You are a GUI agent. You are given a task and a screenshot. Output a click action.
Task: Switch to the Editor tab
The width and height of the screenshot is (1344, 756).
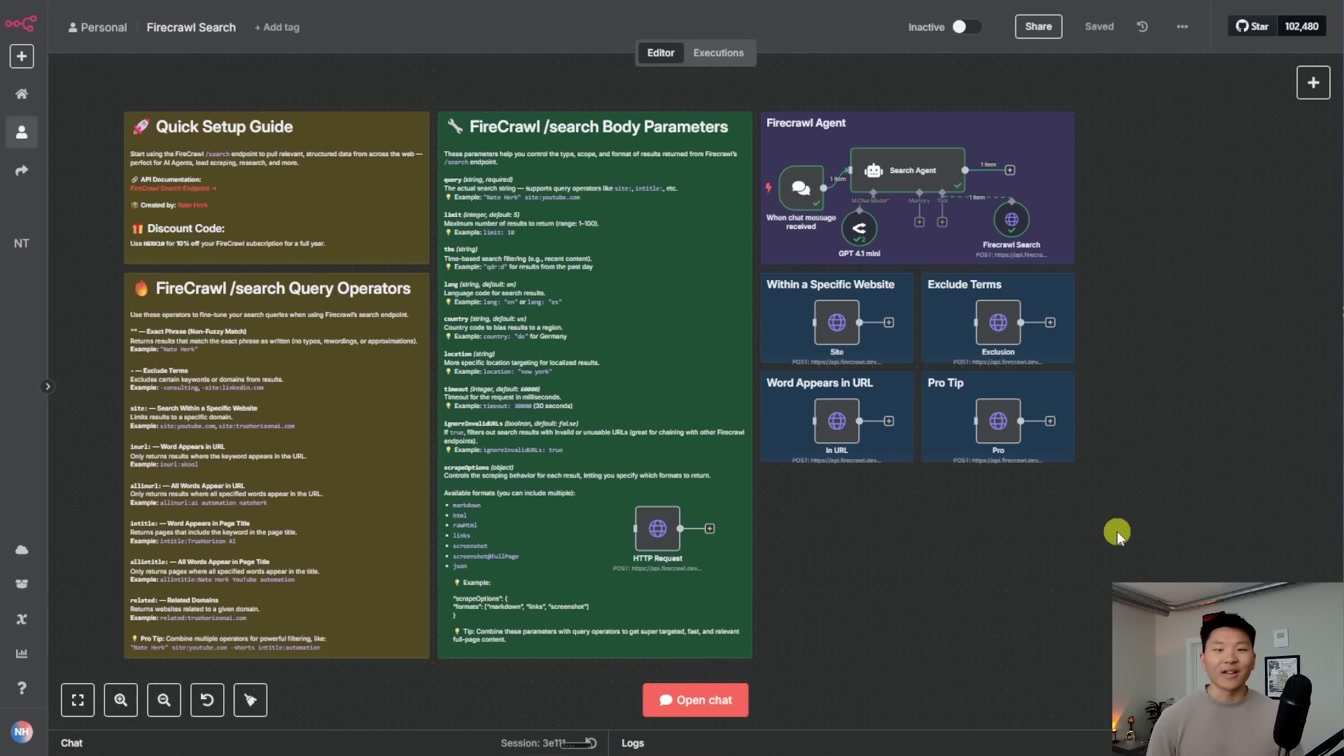(660, 53)
